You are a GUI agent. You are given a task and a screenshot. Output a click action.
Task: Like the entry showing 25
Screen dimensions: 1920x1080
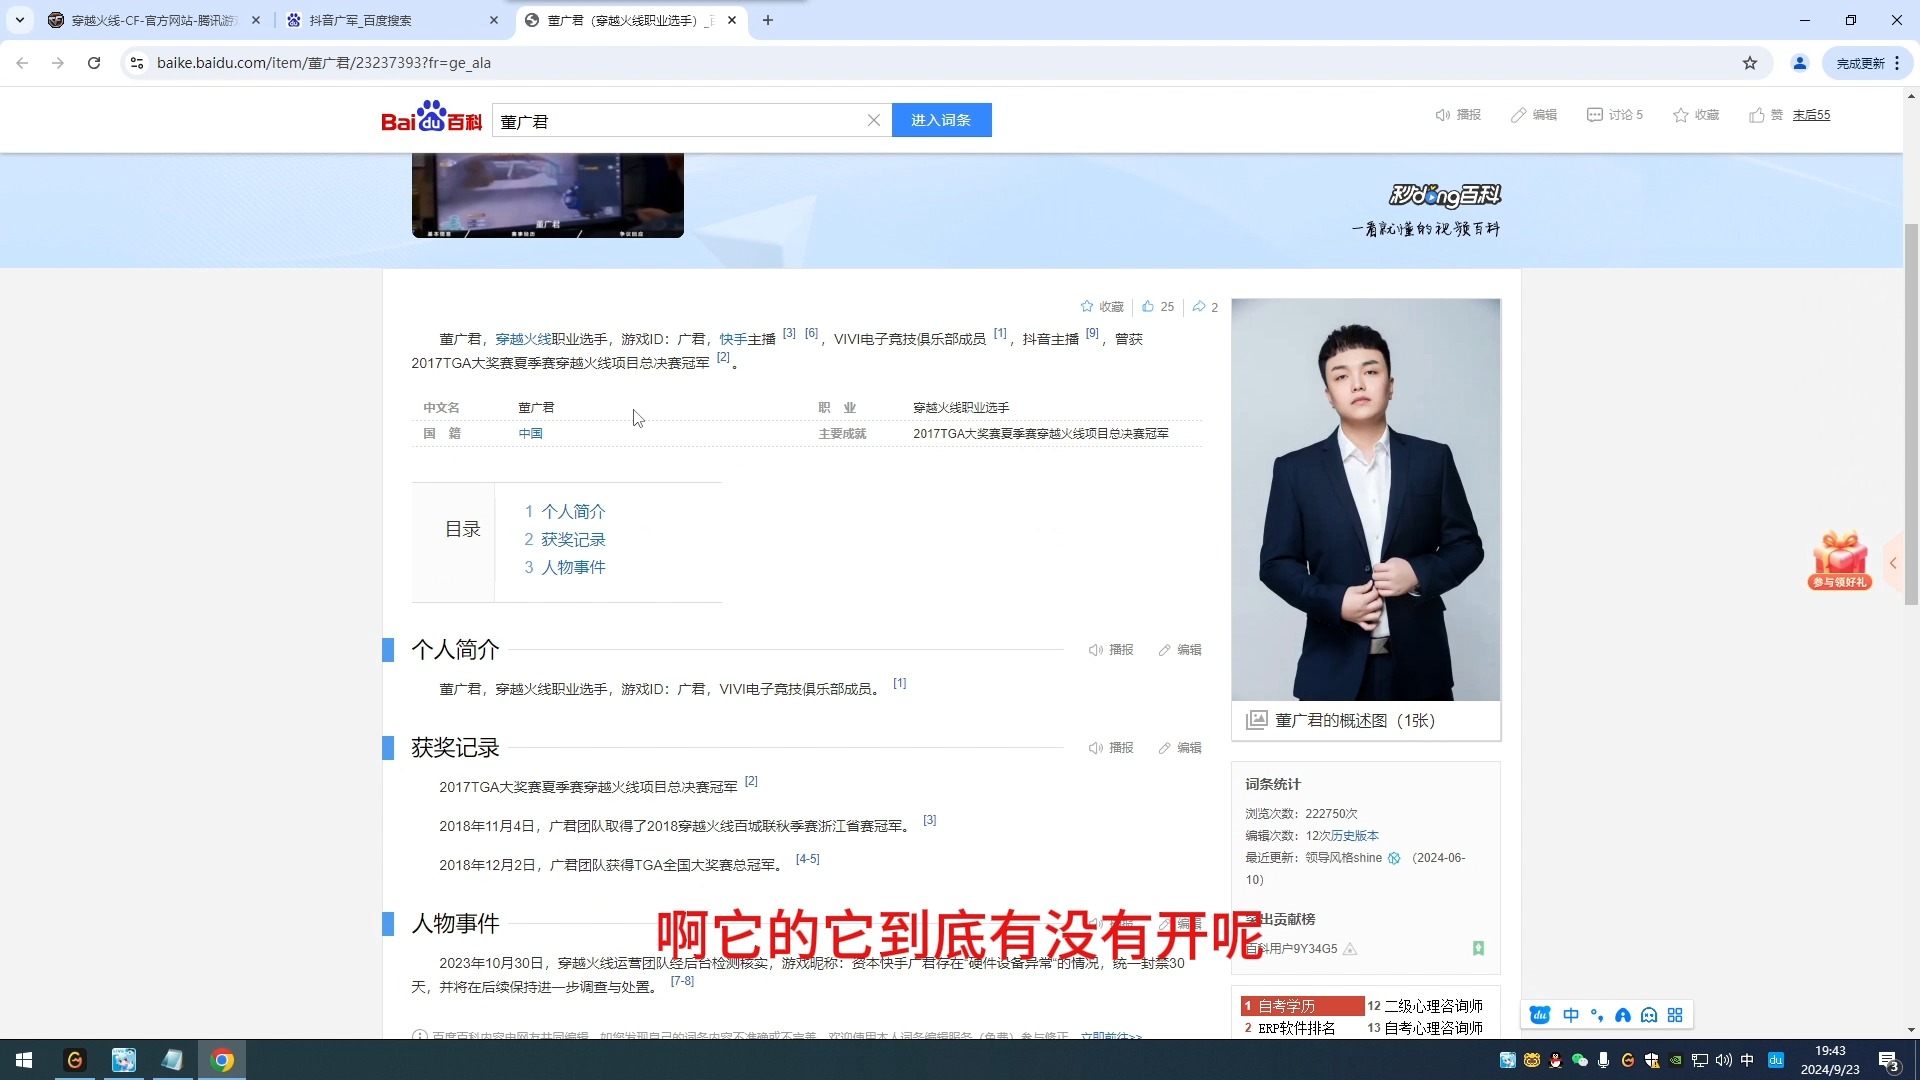tap(1158, 307)
